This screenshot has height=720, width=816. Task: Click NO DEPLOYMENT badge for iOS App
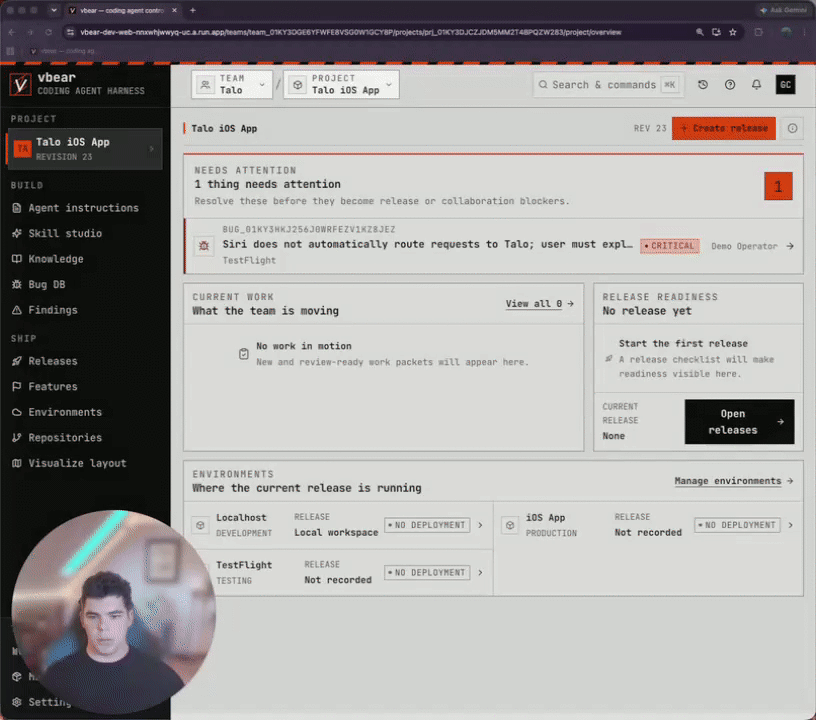pyautogui.click(x=737, y=525)
